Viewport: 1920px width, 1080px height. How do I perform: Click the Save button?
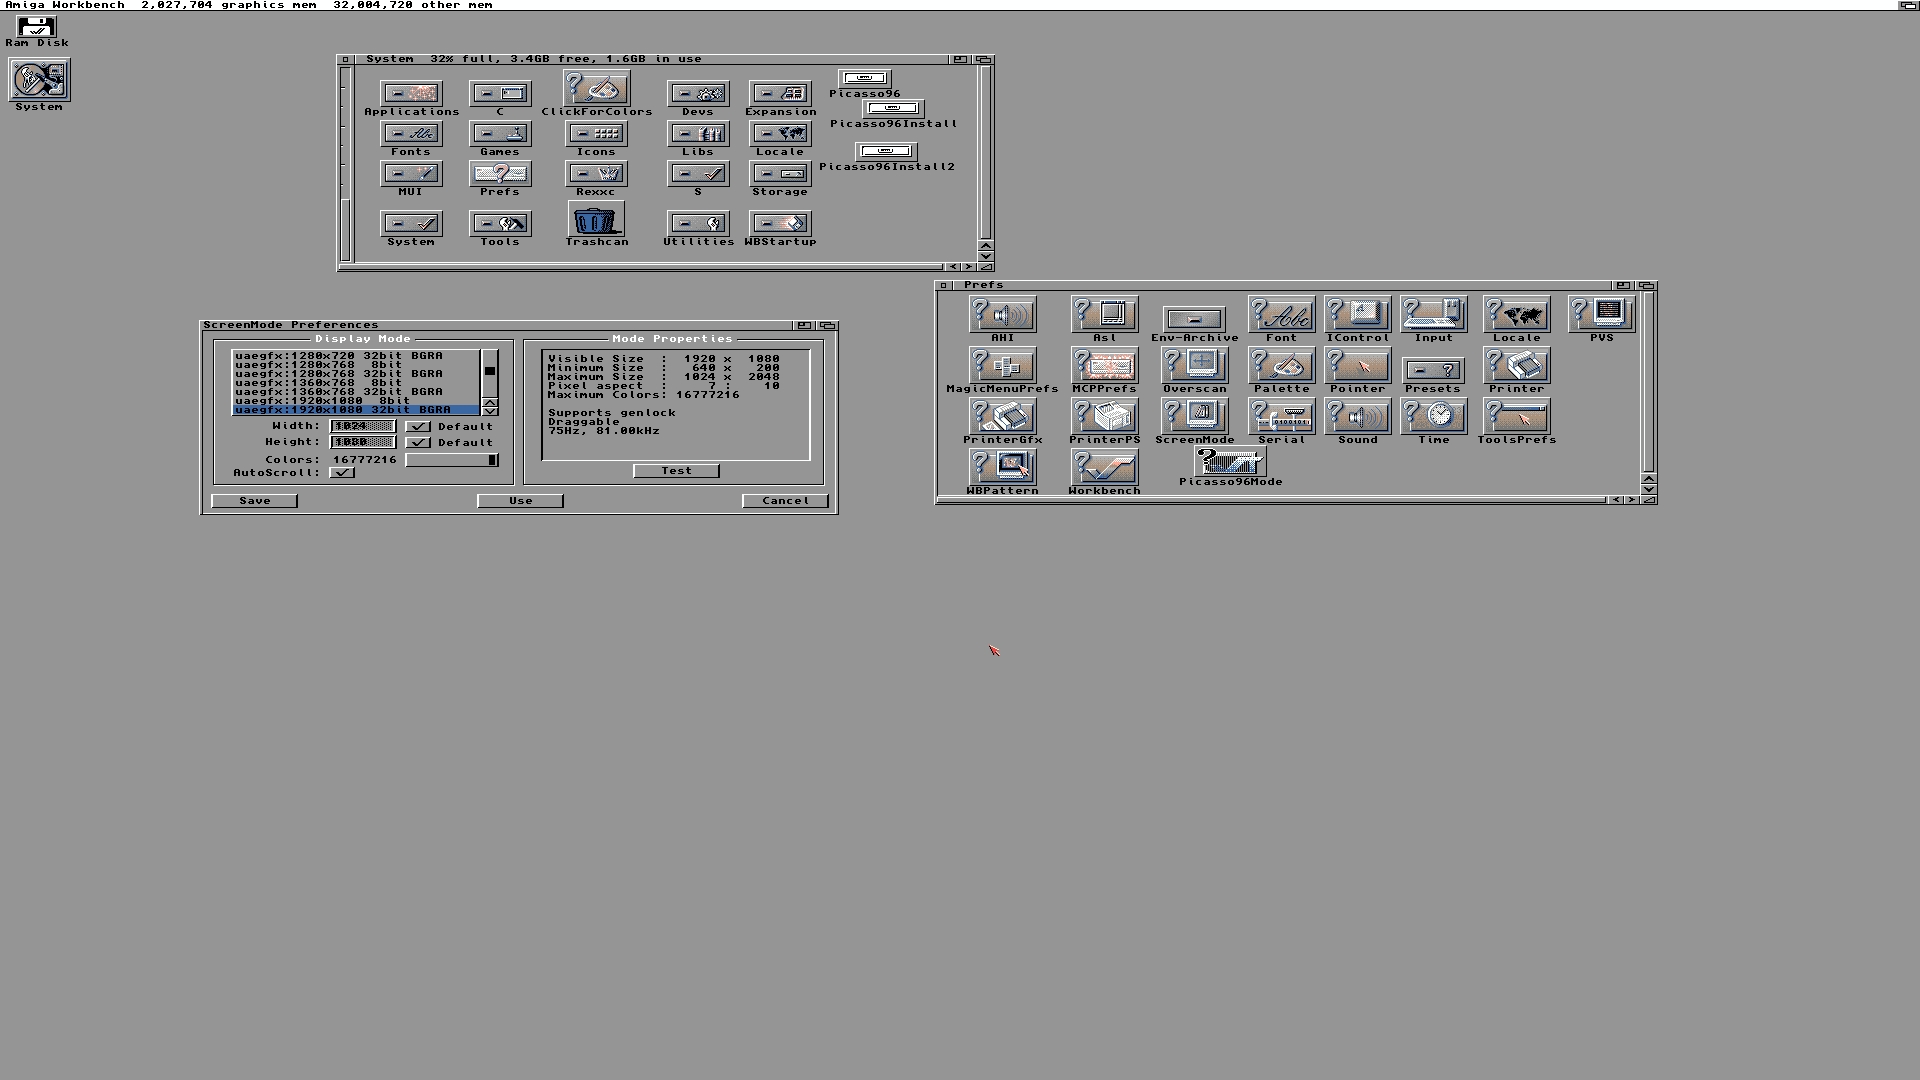(x=254, y=501)
